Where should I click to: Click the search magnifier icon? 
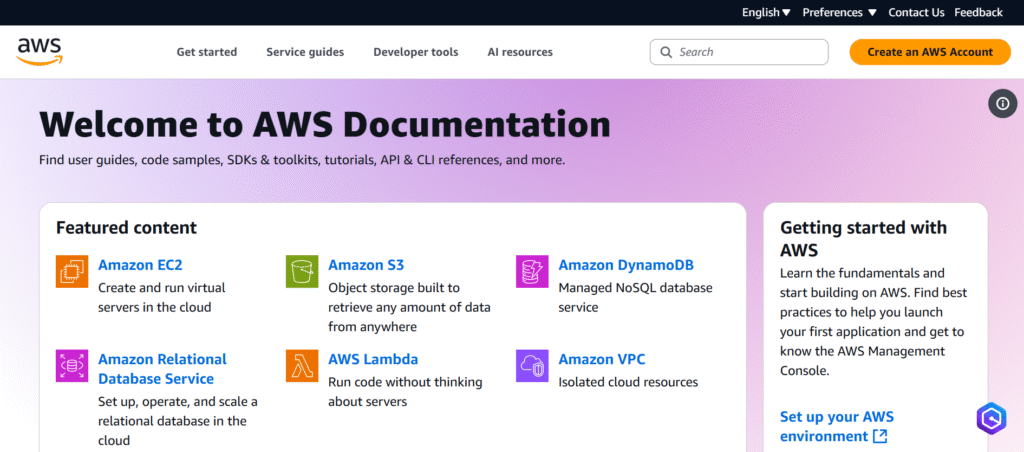click(x=666, y=52)
